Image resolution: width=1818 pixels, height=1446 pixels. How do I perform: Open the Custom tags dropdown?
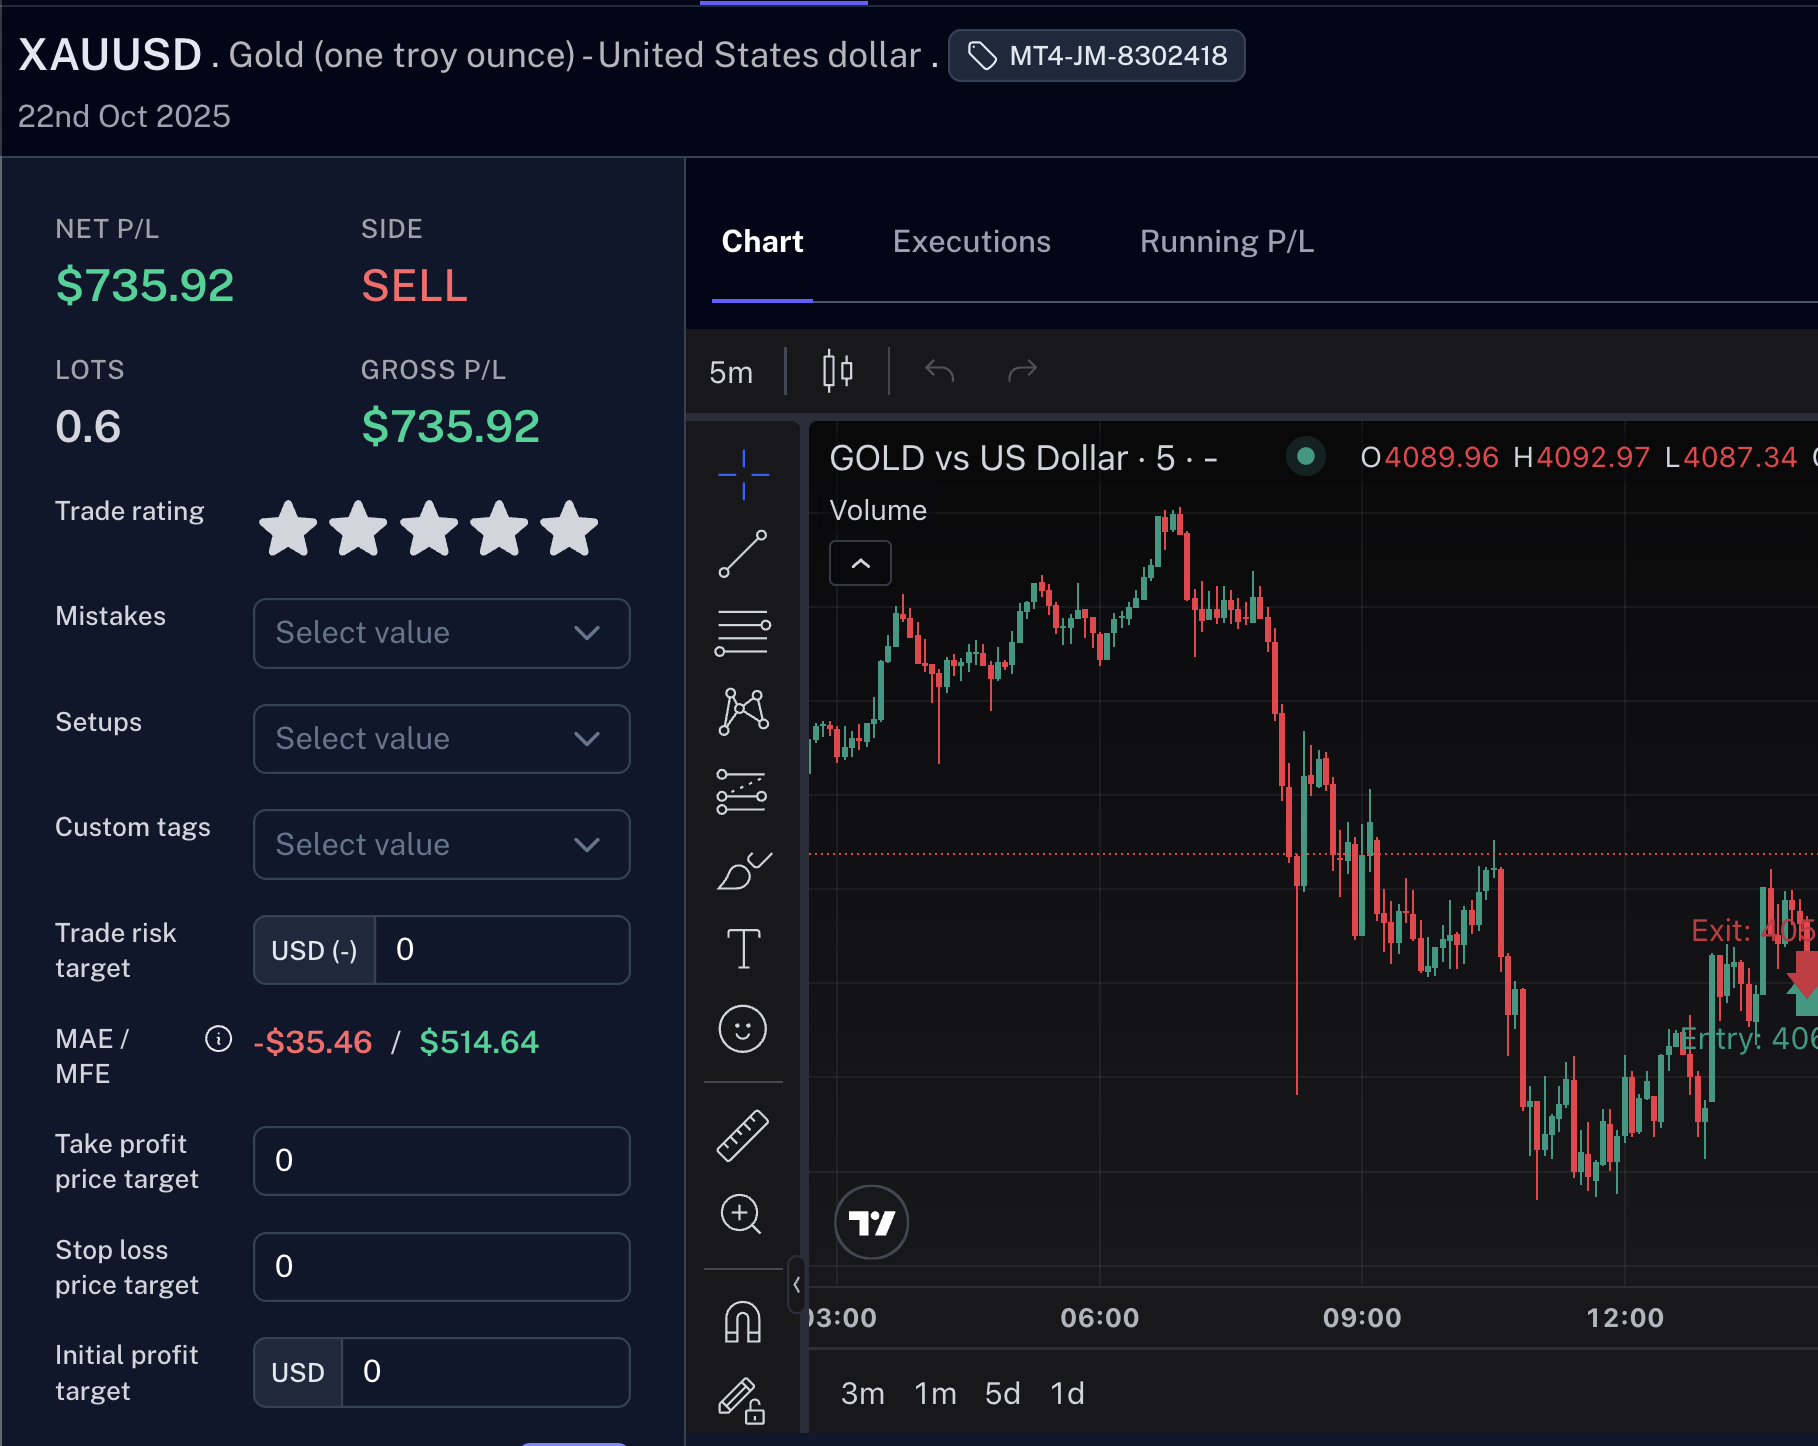(441, 844)
